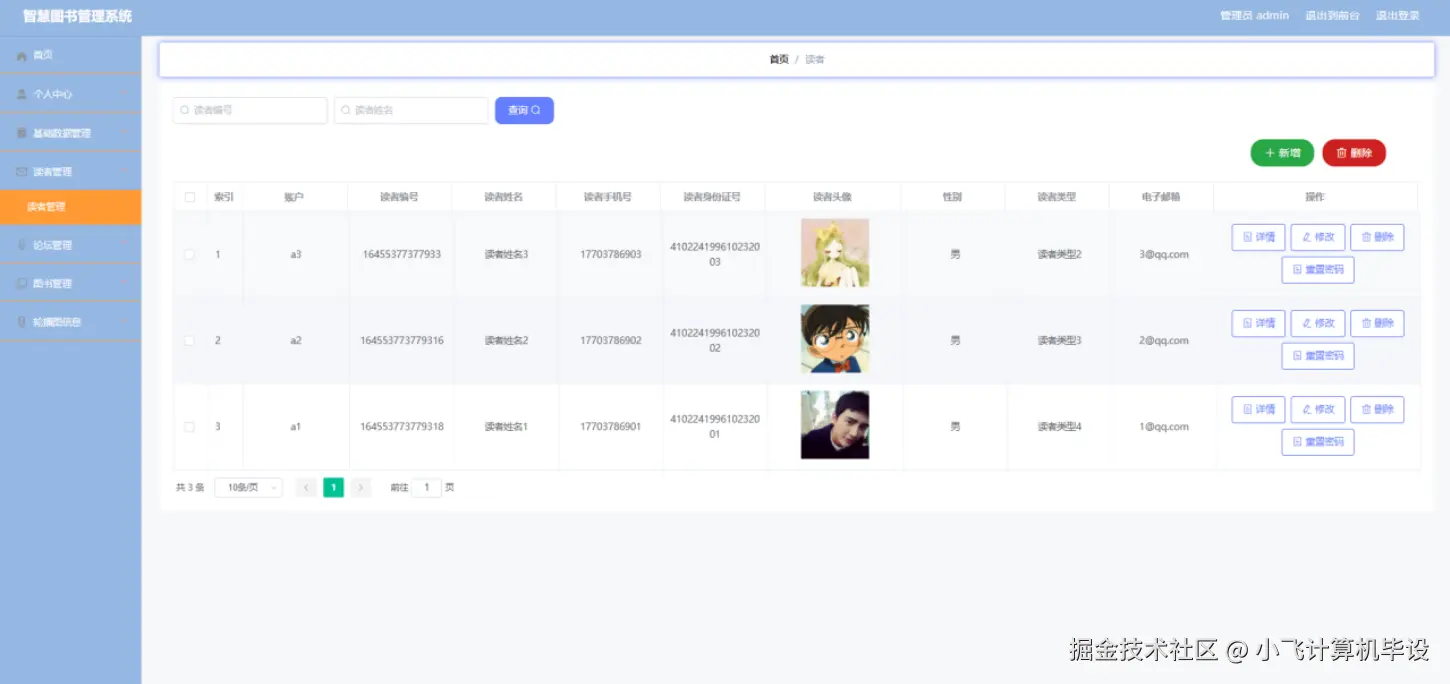Open the 10条/页 page size dropdown
The image size is (1450, 684).
click(248, 487)
